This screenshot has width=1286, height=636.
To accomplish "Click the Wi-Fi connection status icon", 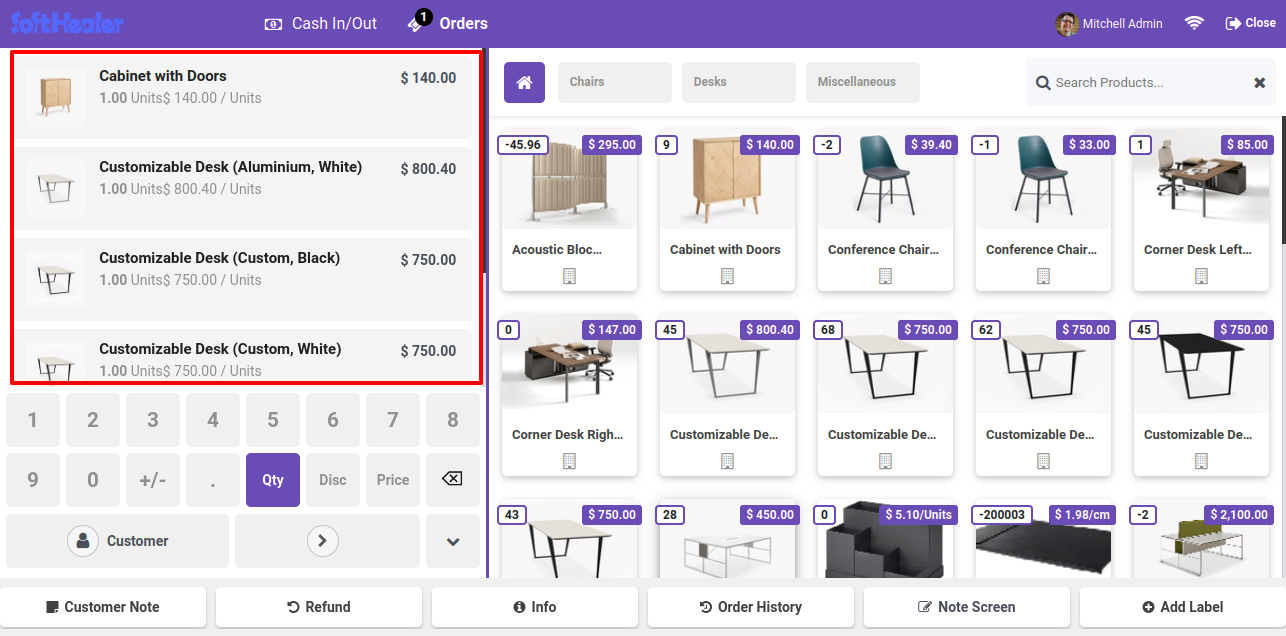I will pos(1194,23).
